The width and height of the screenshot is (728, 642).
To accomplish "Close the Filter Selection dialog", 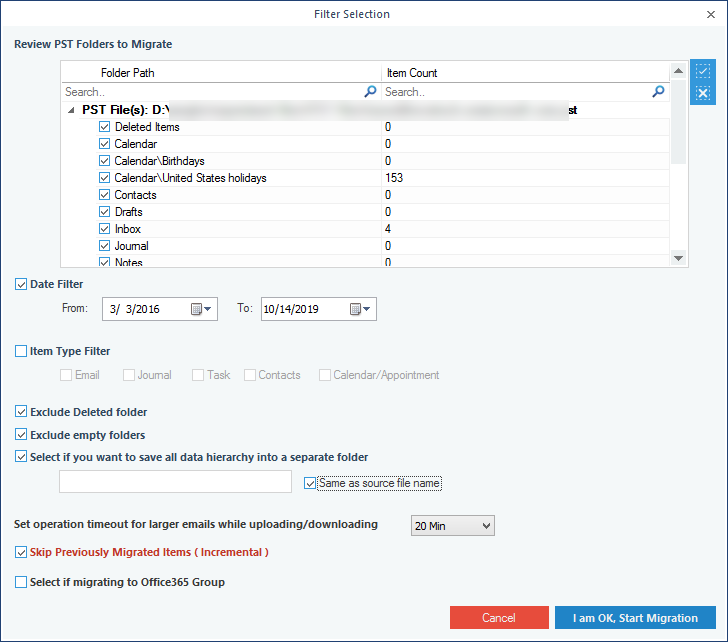I will [710, 14].
